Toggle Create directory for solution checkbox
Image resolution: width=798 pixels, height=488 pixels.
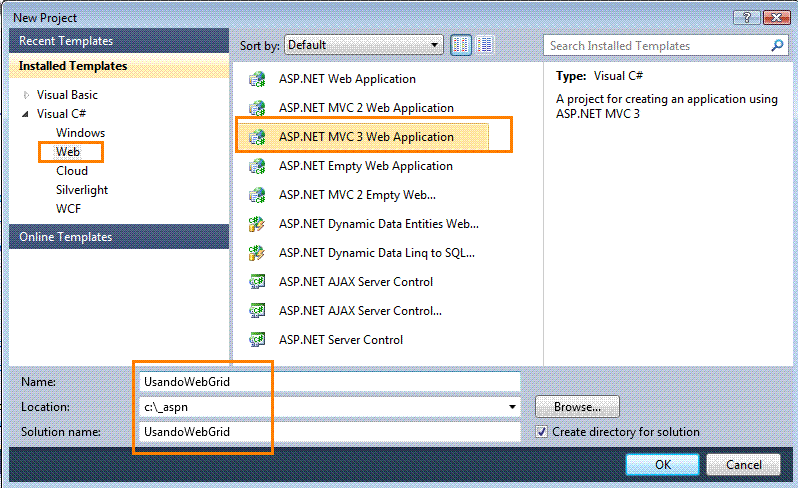click(542, 432)
